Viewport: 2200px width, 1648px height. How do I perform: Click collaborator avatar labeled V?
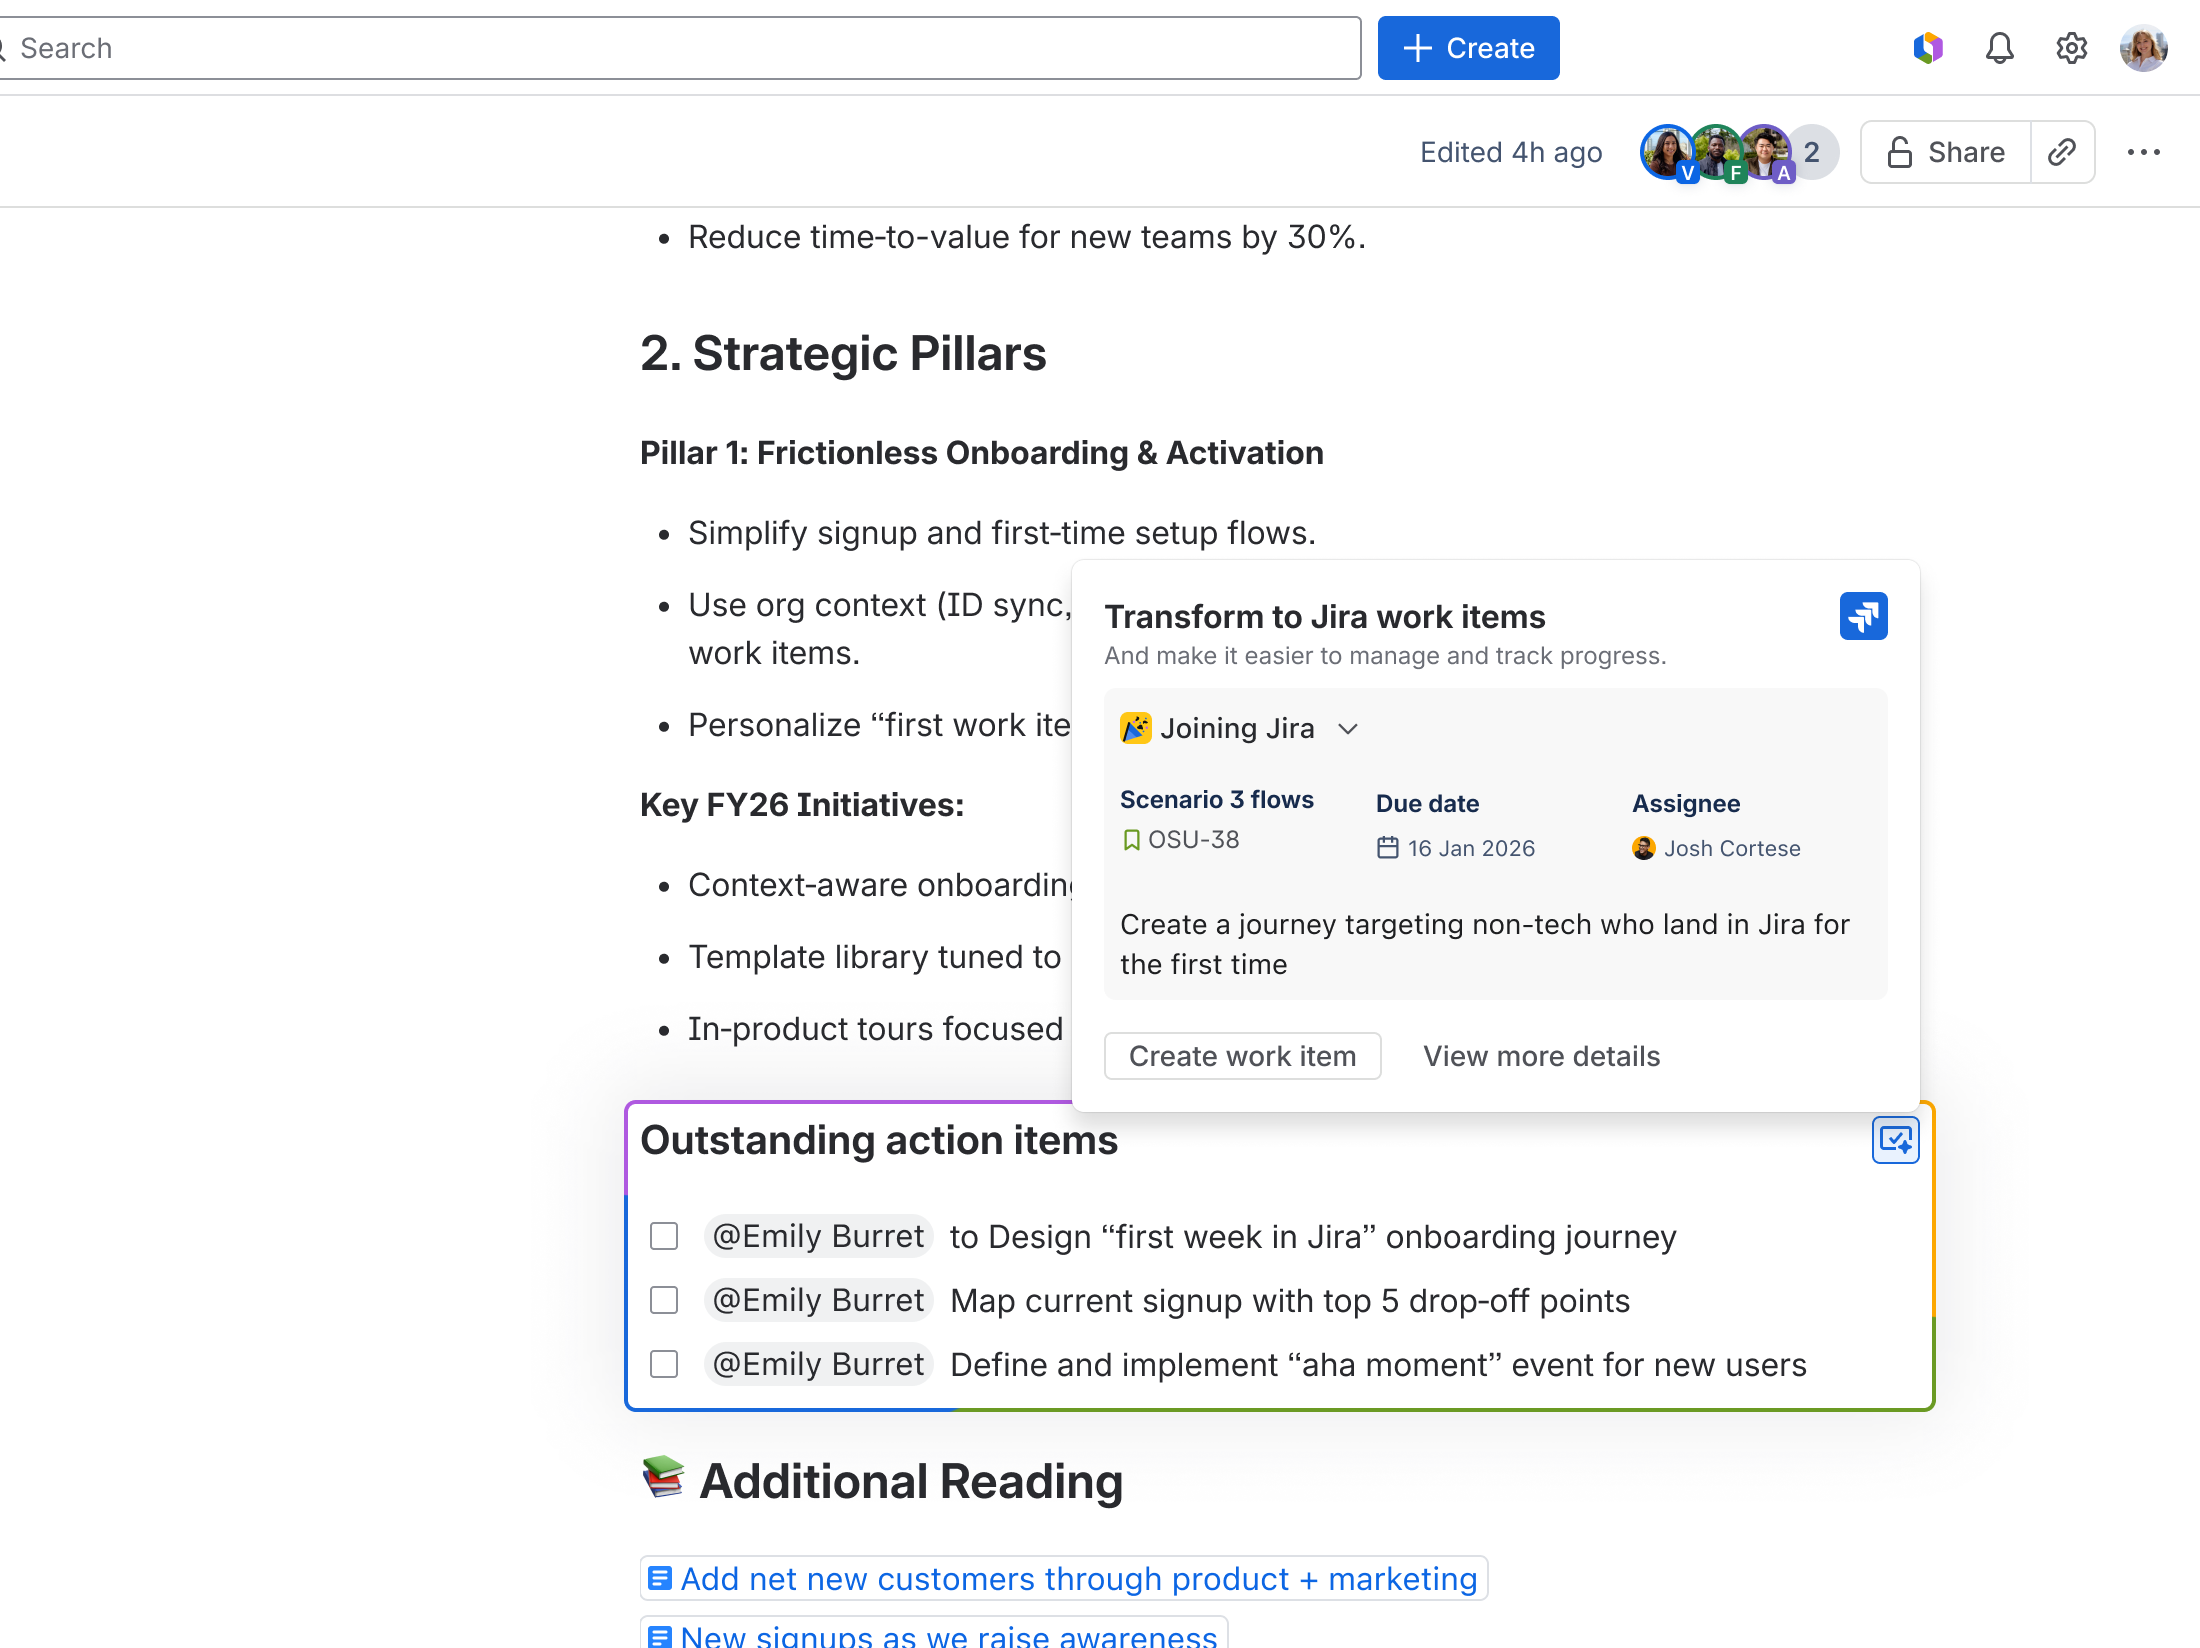click(x=1666, y=152)
